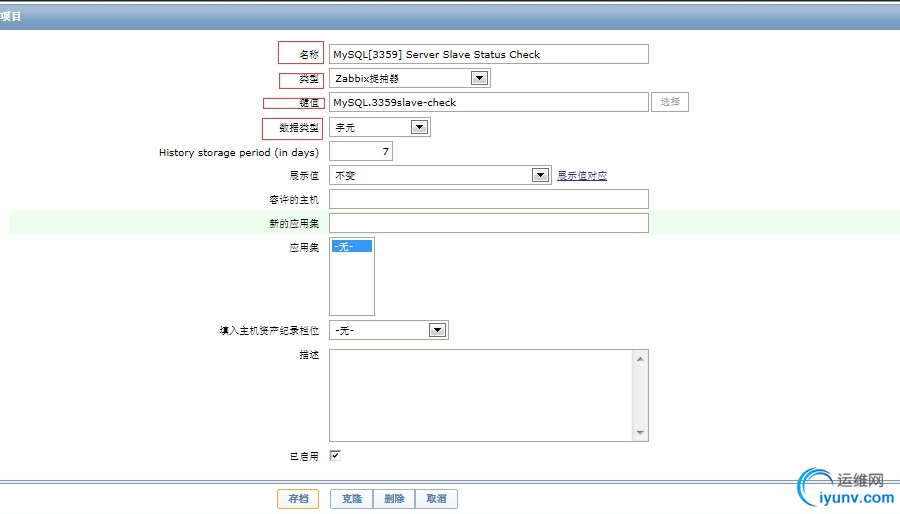The width and height of the screenshot is (900, 514).
Task: Click description scrollbar down arrow
Action: [641, 433]
